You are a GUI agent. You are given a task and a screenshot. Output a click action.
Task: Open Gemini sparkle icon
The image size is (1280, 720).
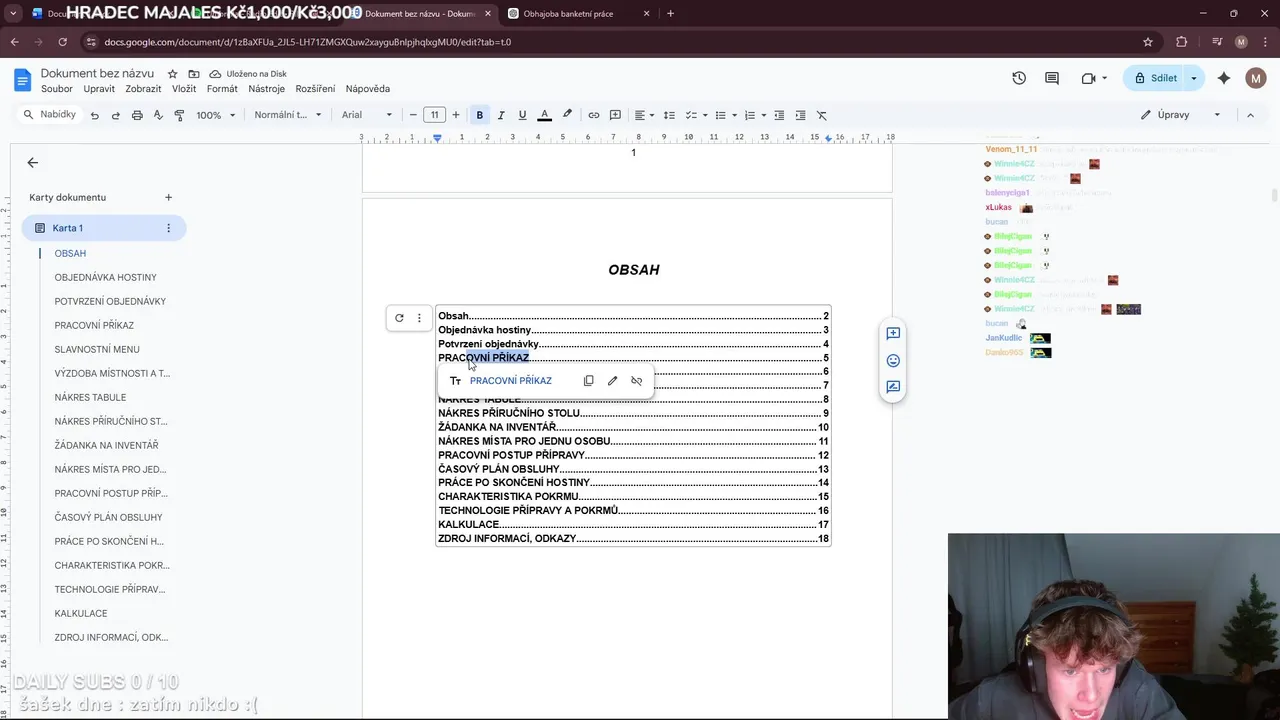(1224, 78)
